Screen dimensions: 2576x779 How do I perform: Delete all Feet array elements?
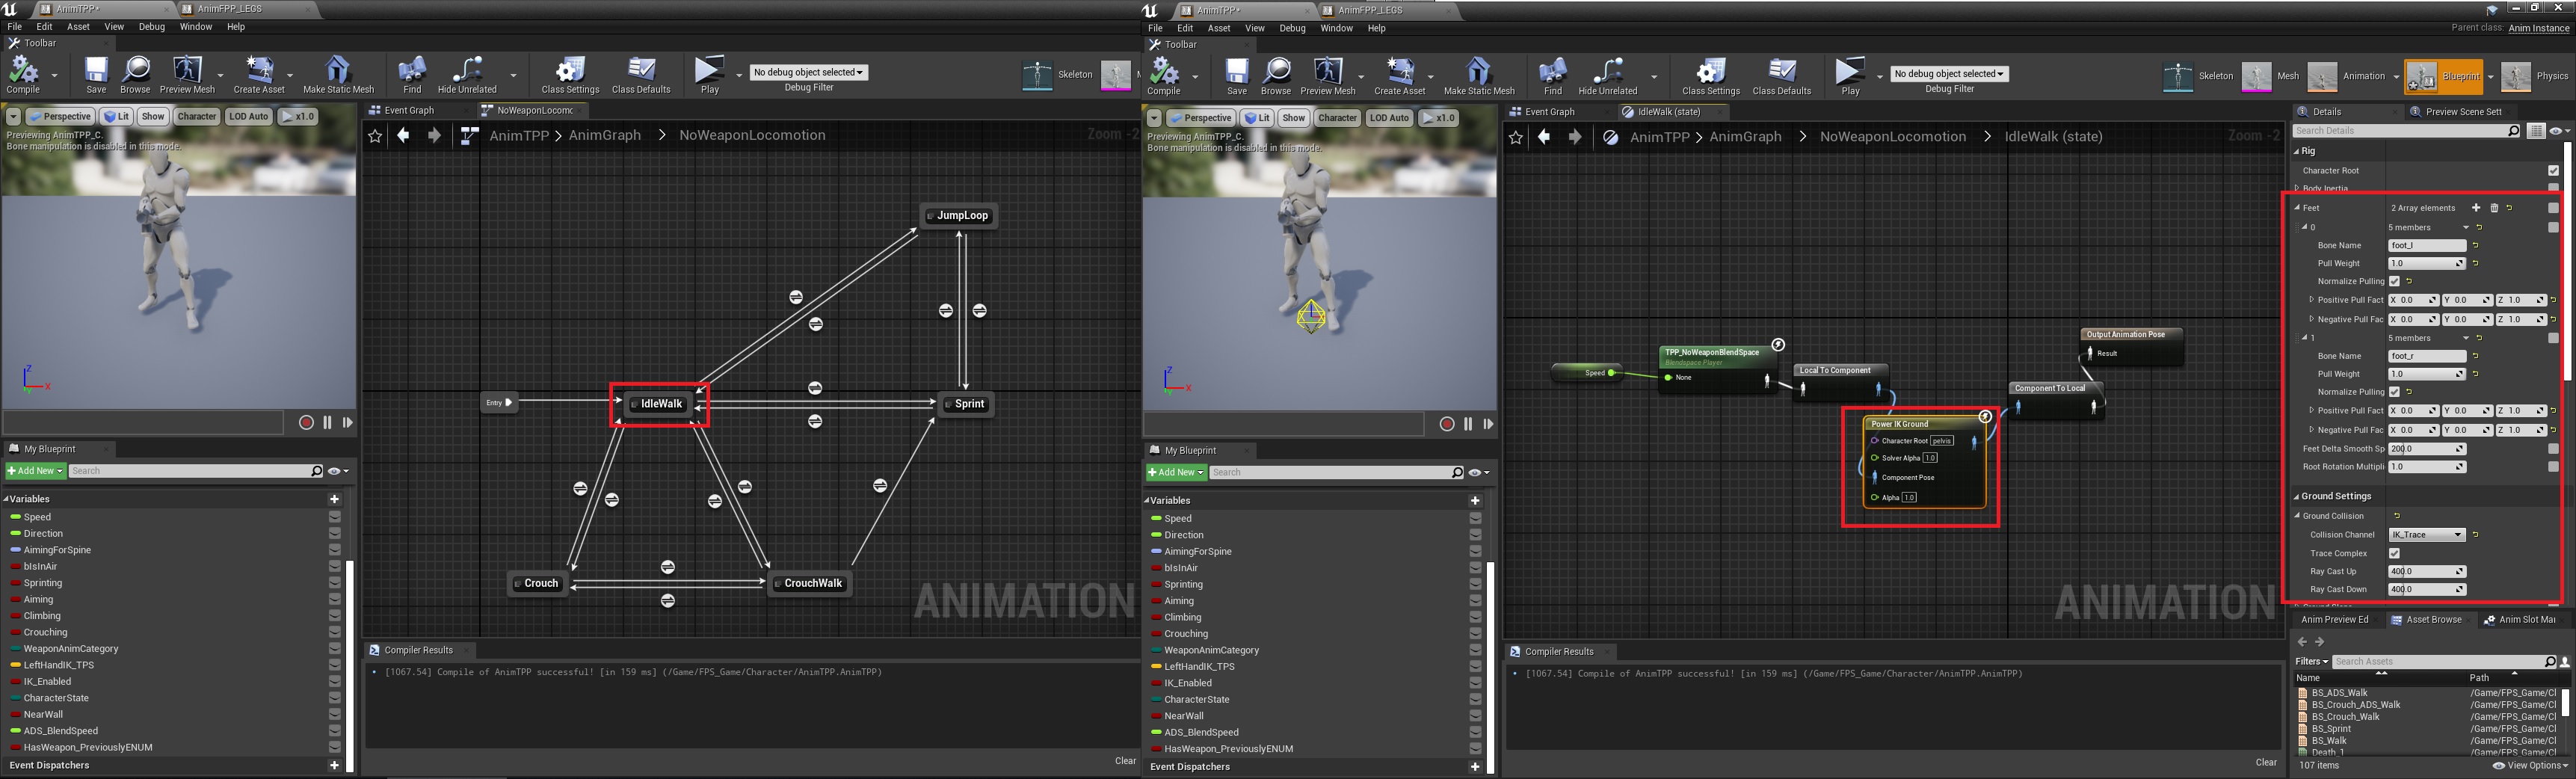click(2494, 208)
